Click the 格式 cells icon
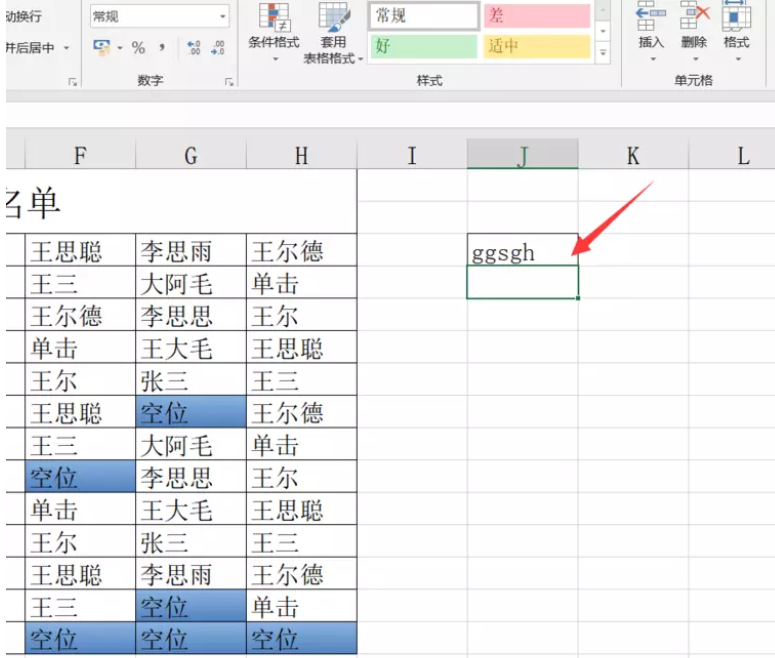This screenshot has height=658, width=775. point(736,17)
